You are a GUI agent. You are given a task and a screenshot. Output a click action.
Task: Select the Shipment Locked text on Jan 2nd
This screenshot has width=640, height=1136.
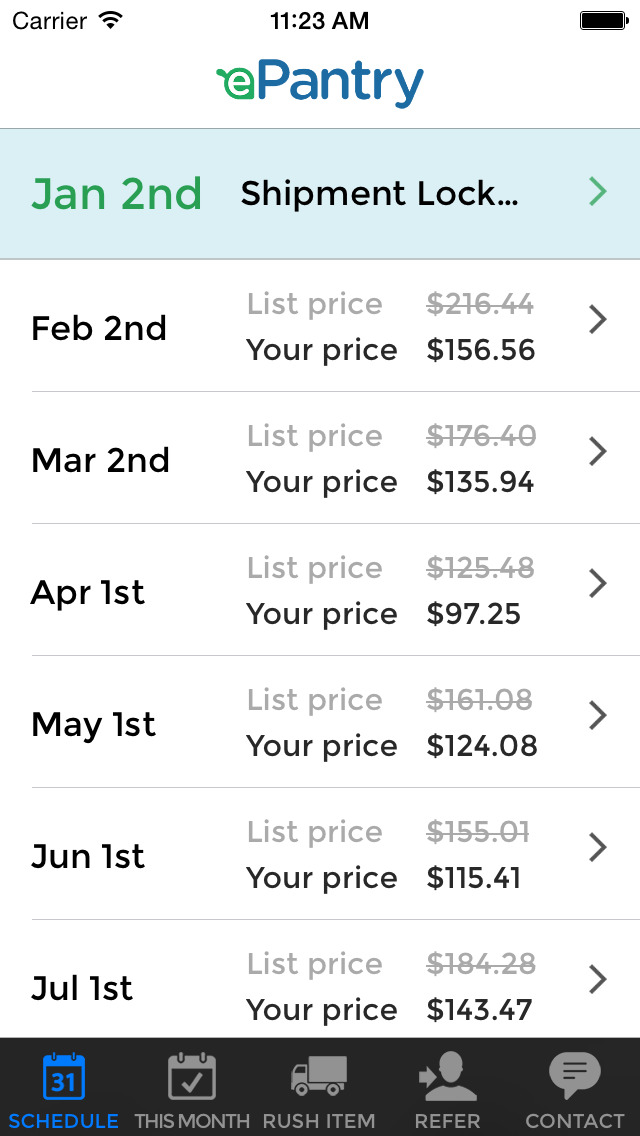pyautogui.click(x=379, y=194)
